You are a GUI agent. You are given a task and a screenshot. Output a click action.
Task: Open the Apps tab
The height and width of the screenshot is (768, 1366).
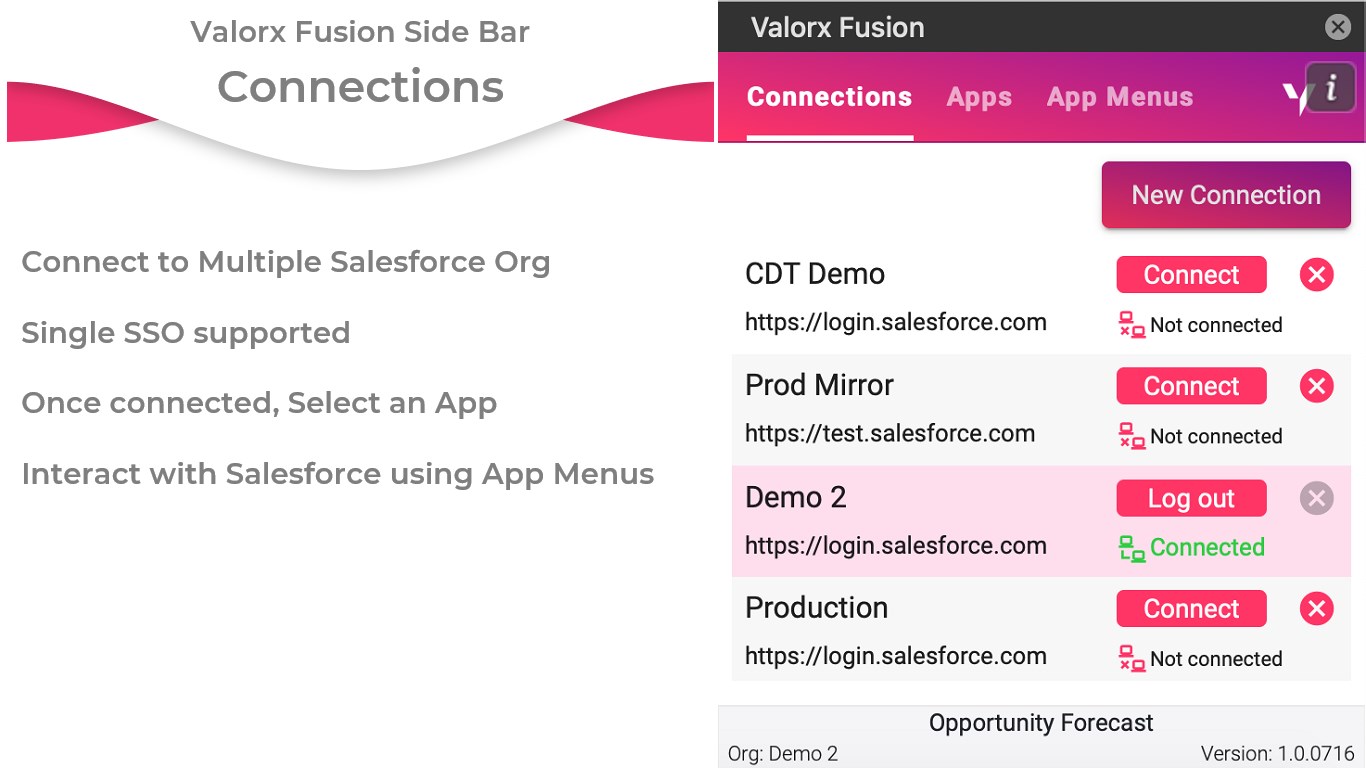point(979,97)
